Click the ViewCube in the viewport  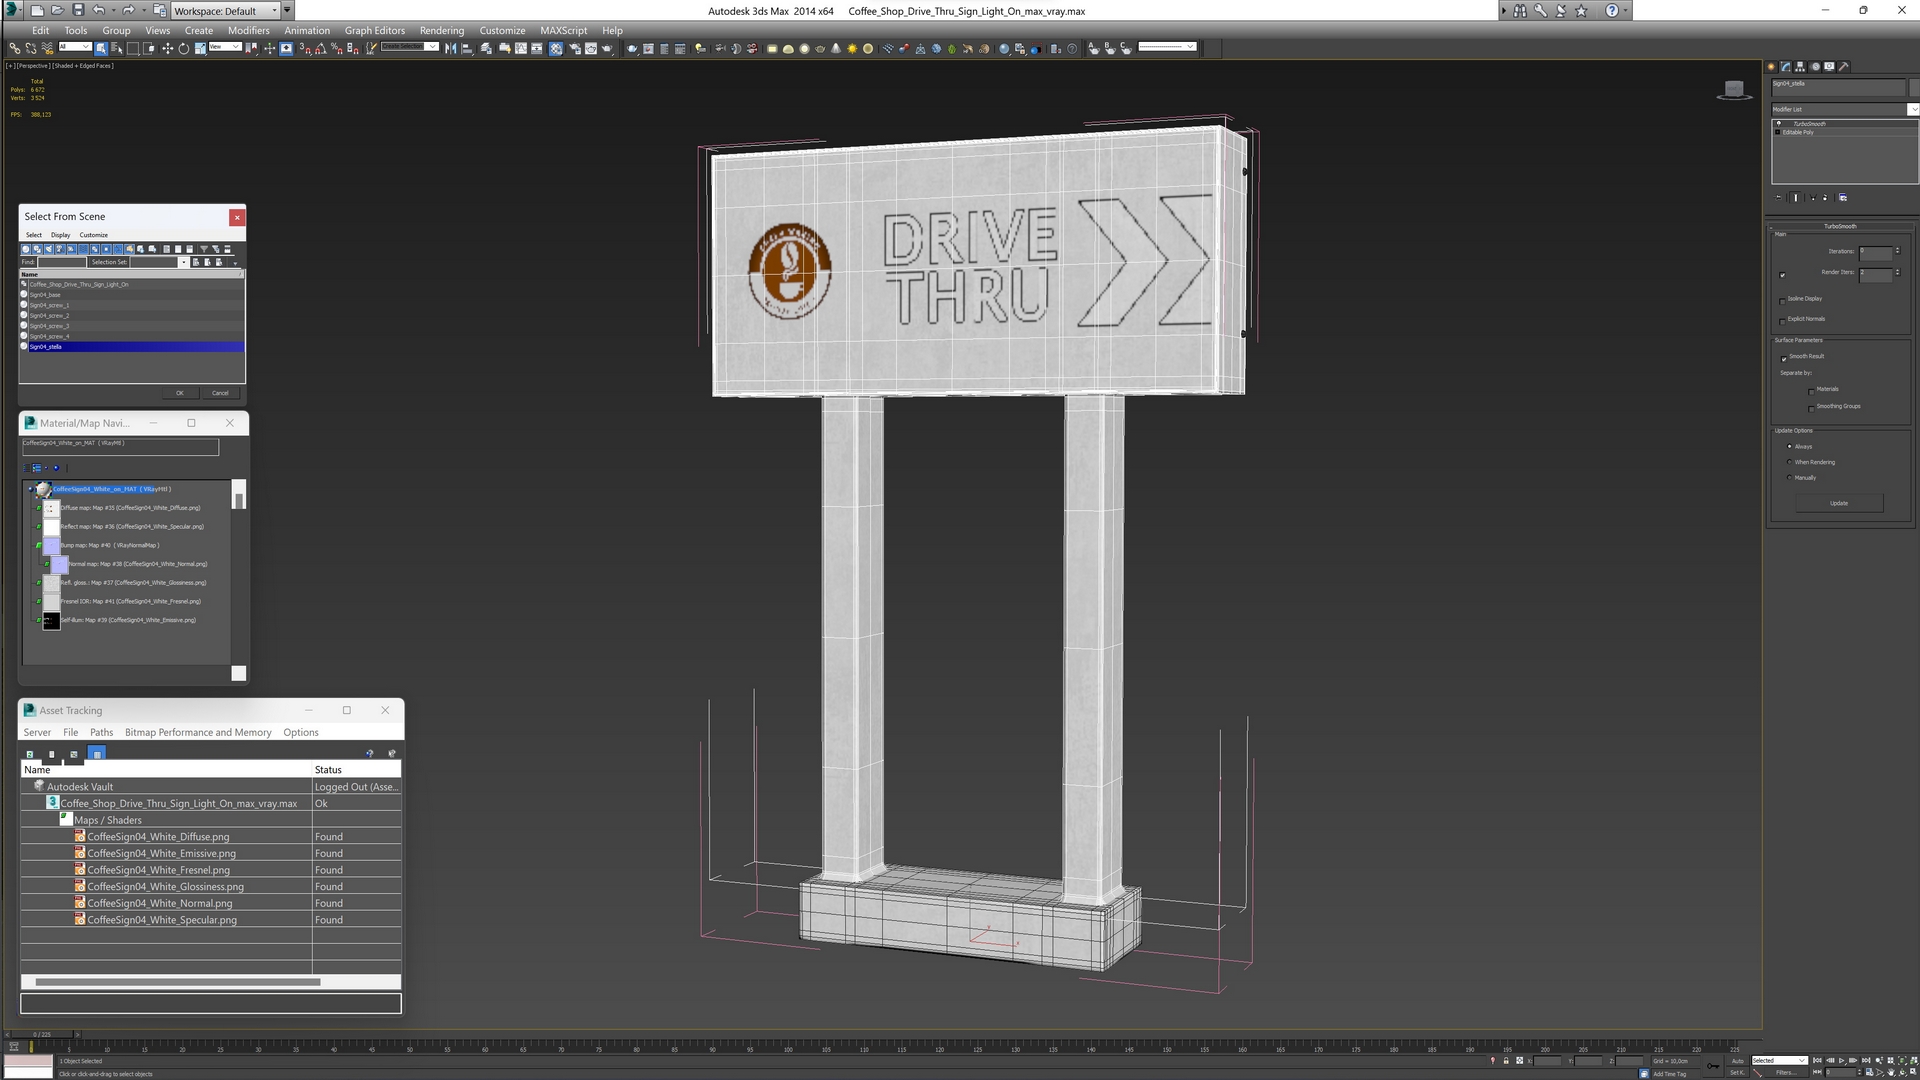click(1734, 90)
